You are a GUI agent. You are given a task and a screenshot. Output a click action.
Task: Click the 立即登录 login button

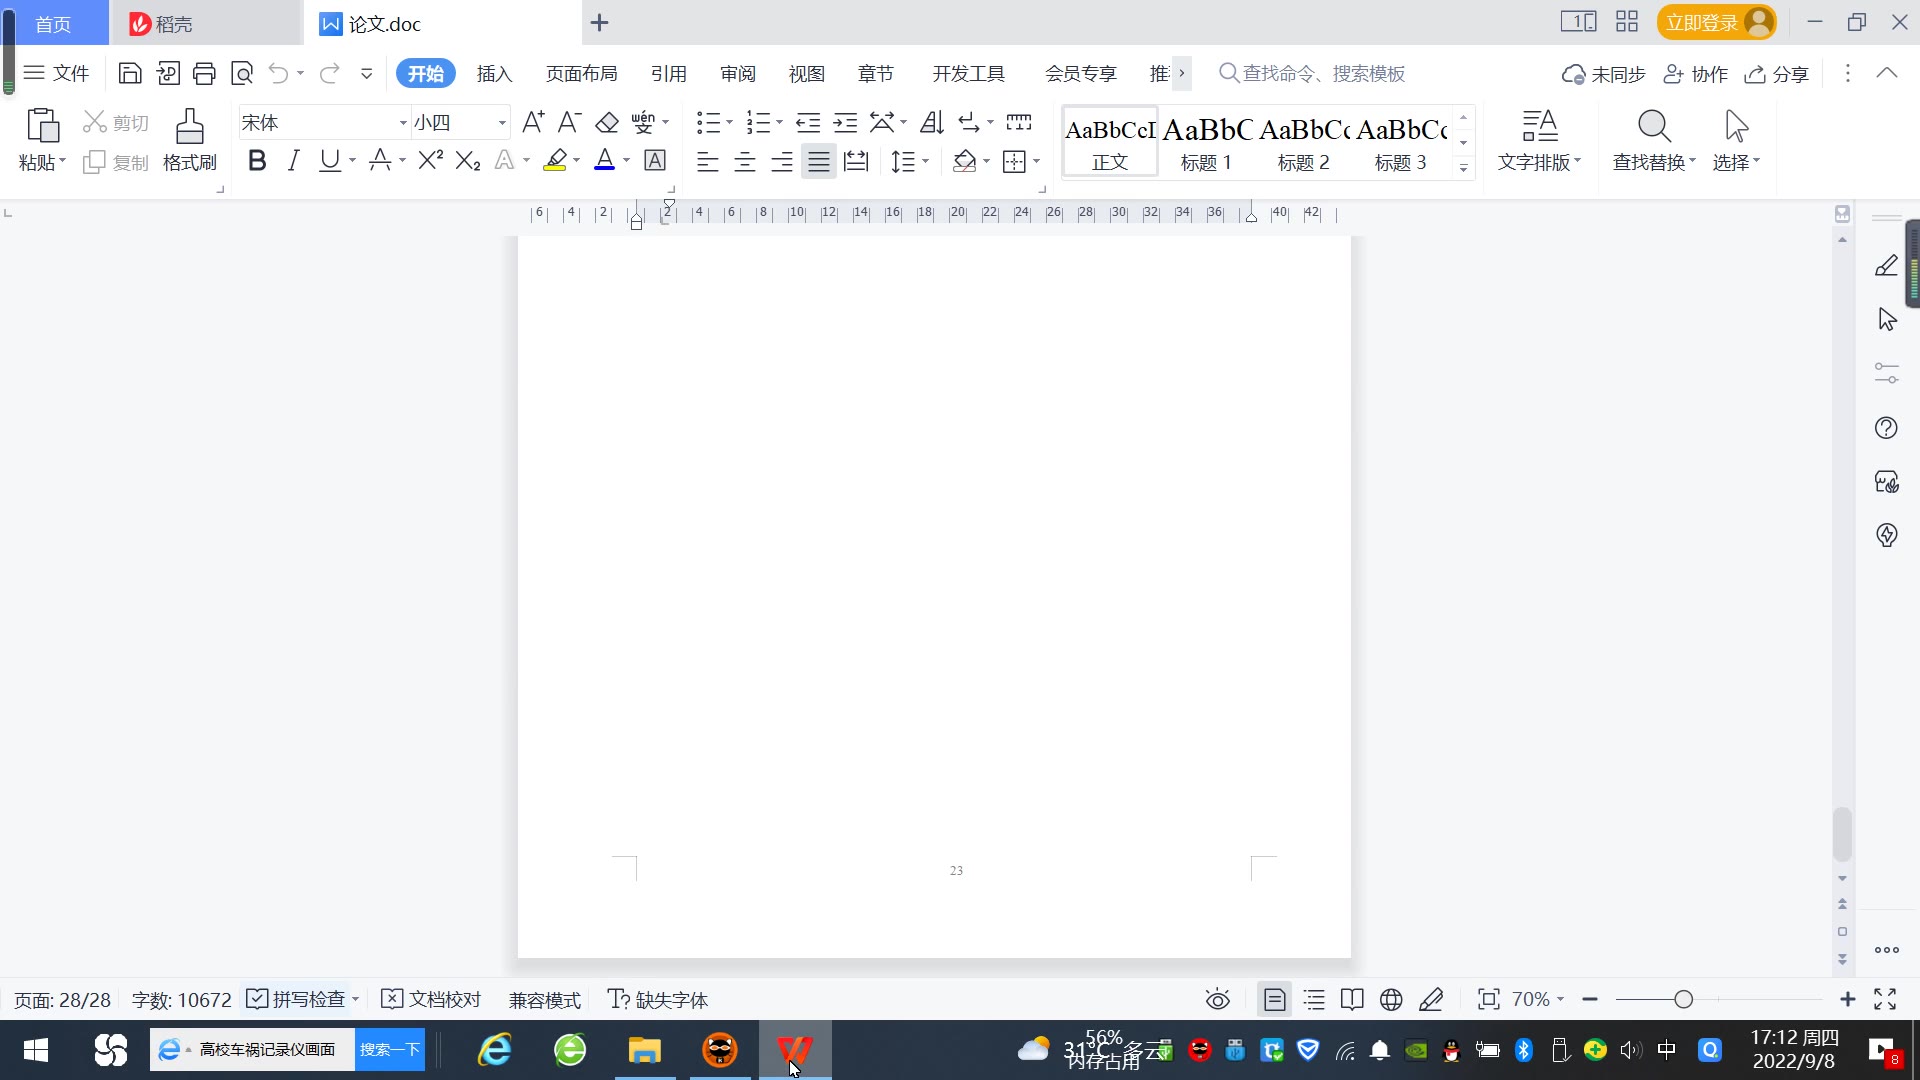(1702, 22)
